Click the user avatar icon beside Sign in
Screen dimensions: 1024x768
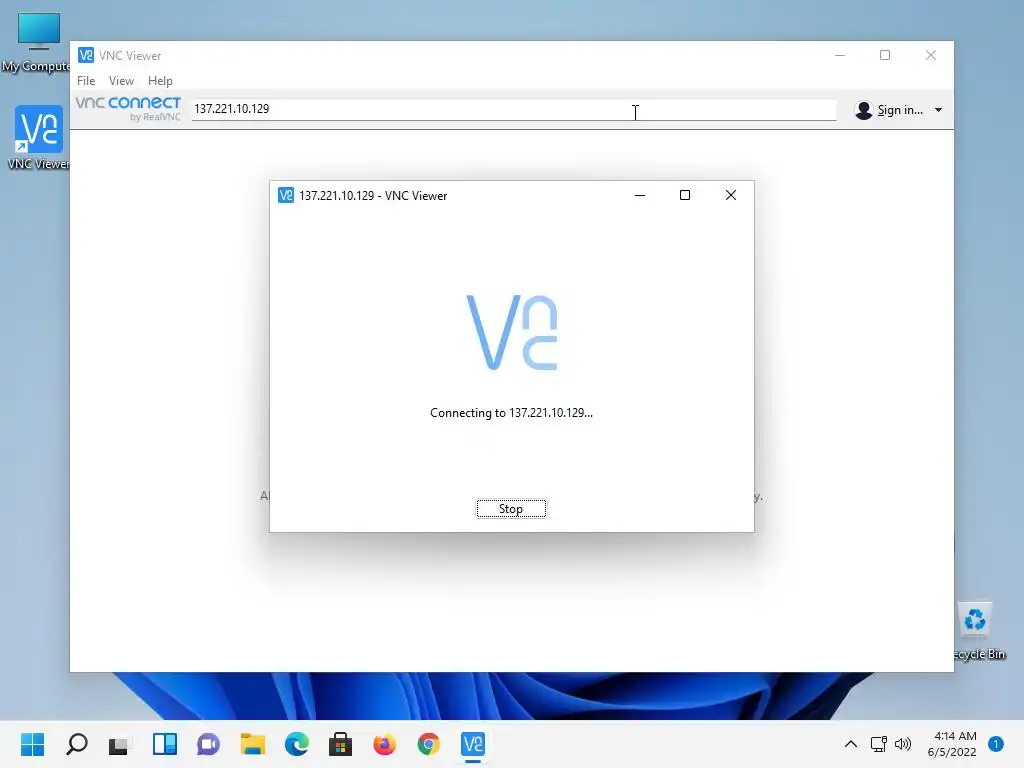[863, 110]
